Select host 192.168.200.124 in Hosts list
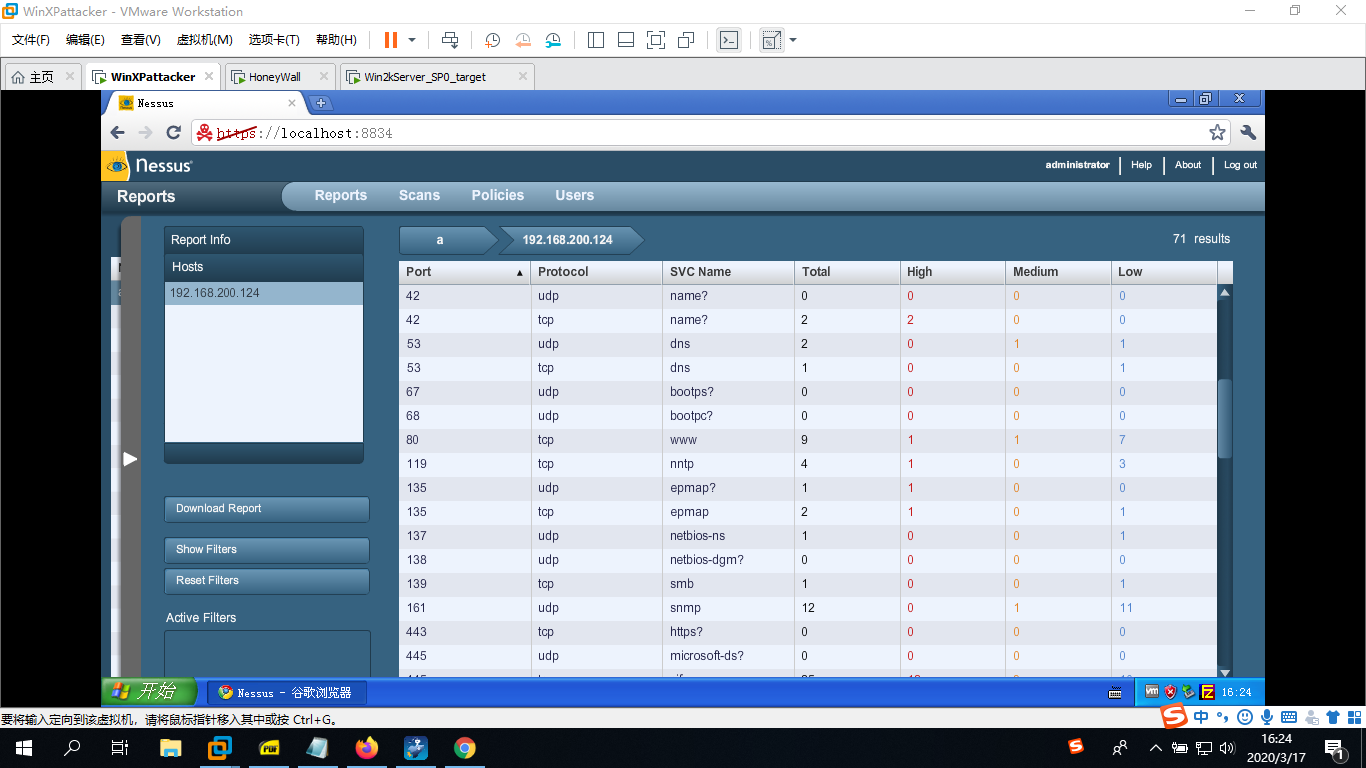The width and height of the screenshot is (1366, 768). (264, 293)
